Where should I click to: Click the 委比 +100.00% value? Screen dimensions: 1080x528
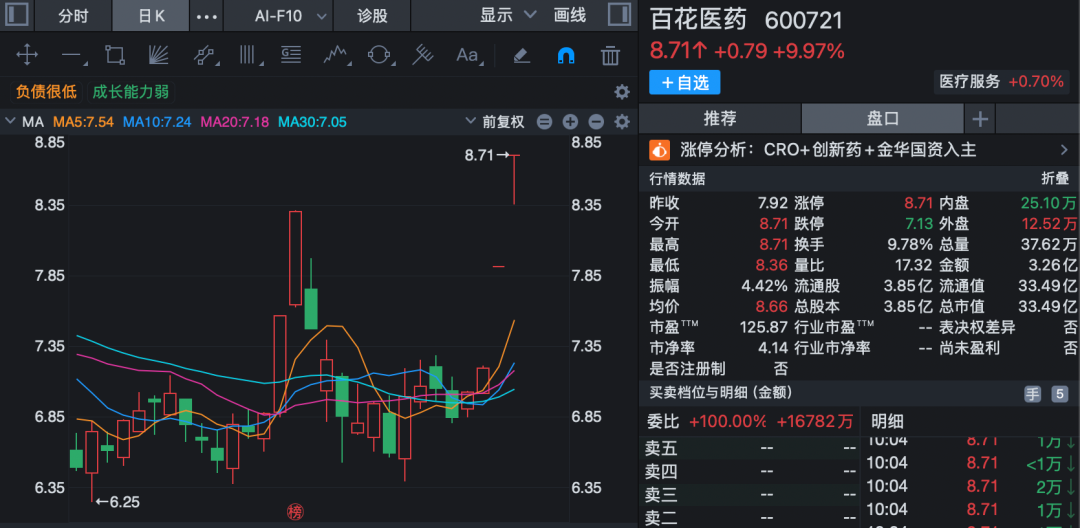coord(727,421)
